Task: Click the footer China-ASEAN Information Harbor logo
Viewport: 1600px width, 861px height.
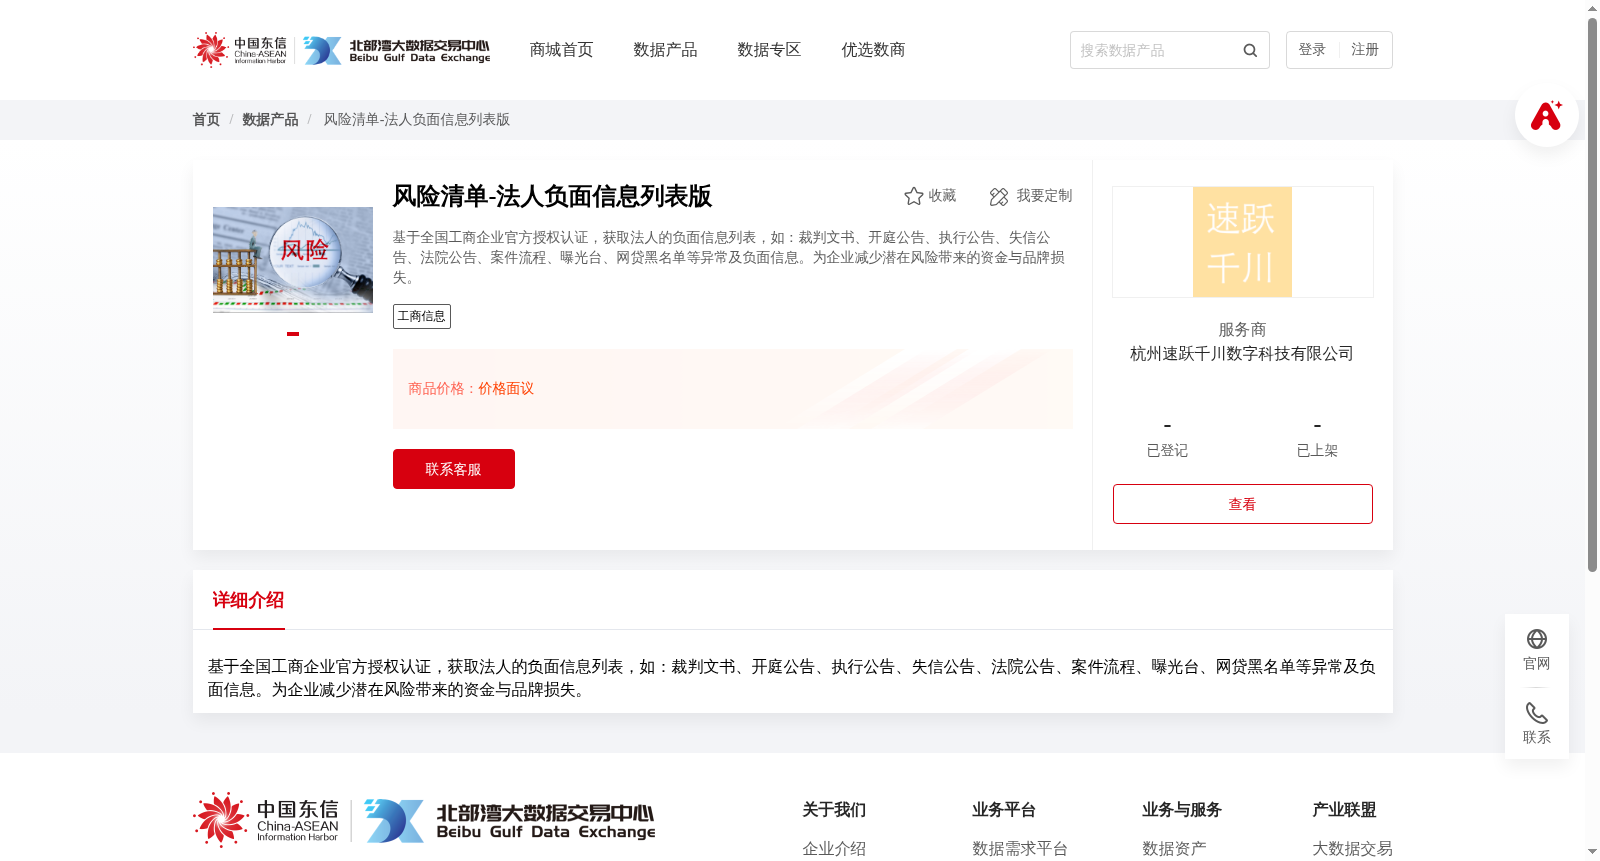Action: coord(267,820)
